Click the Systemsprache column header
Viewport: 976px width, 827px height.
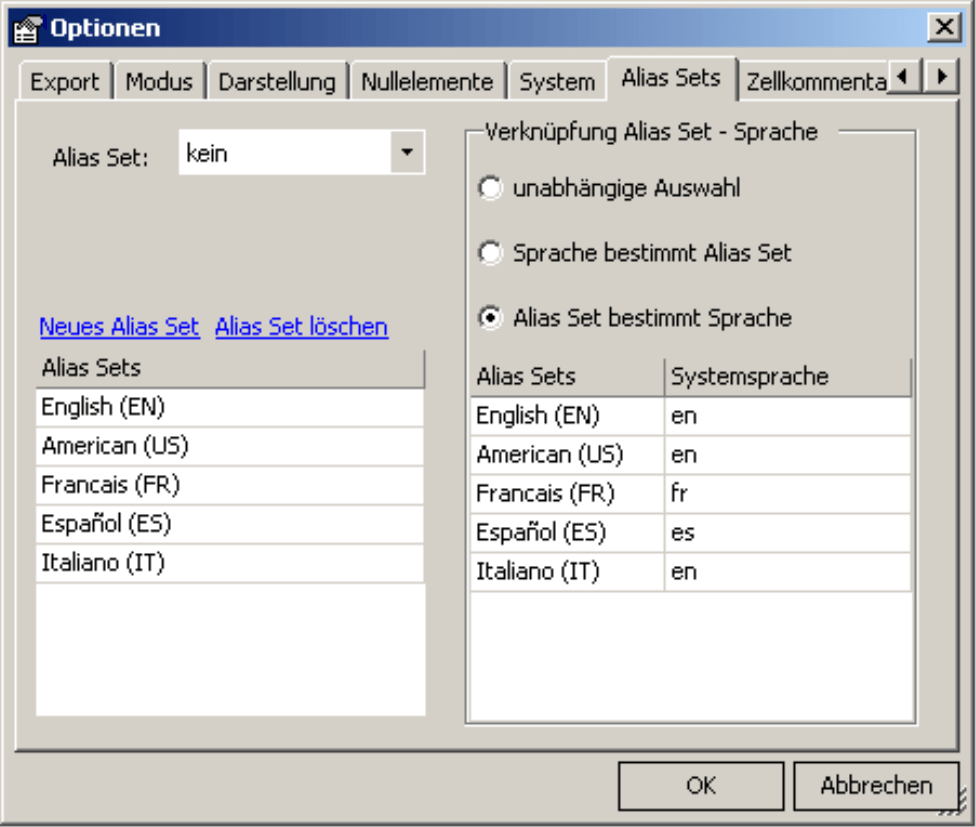pos(788,377)
